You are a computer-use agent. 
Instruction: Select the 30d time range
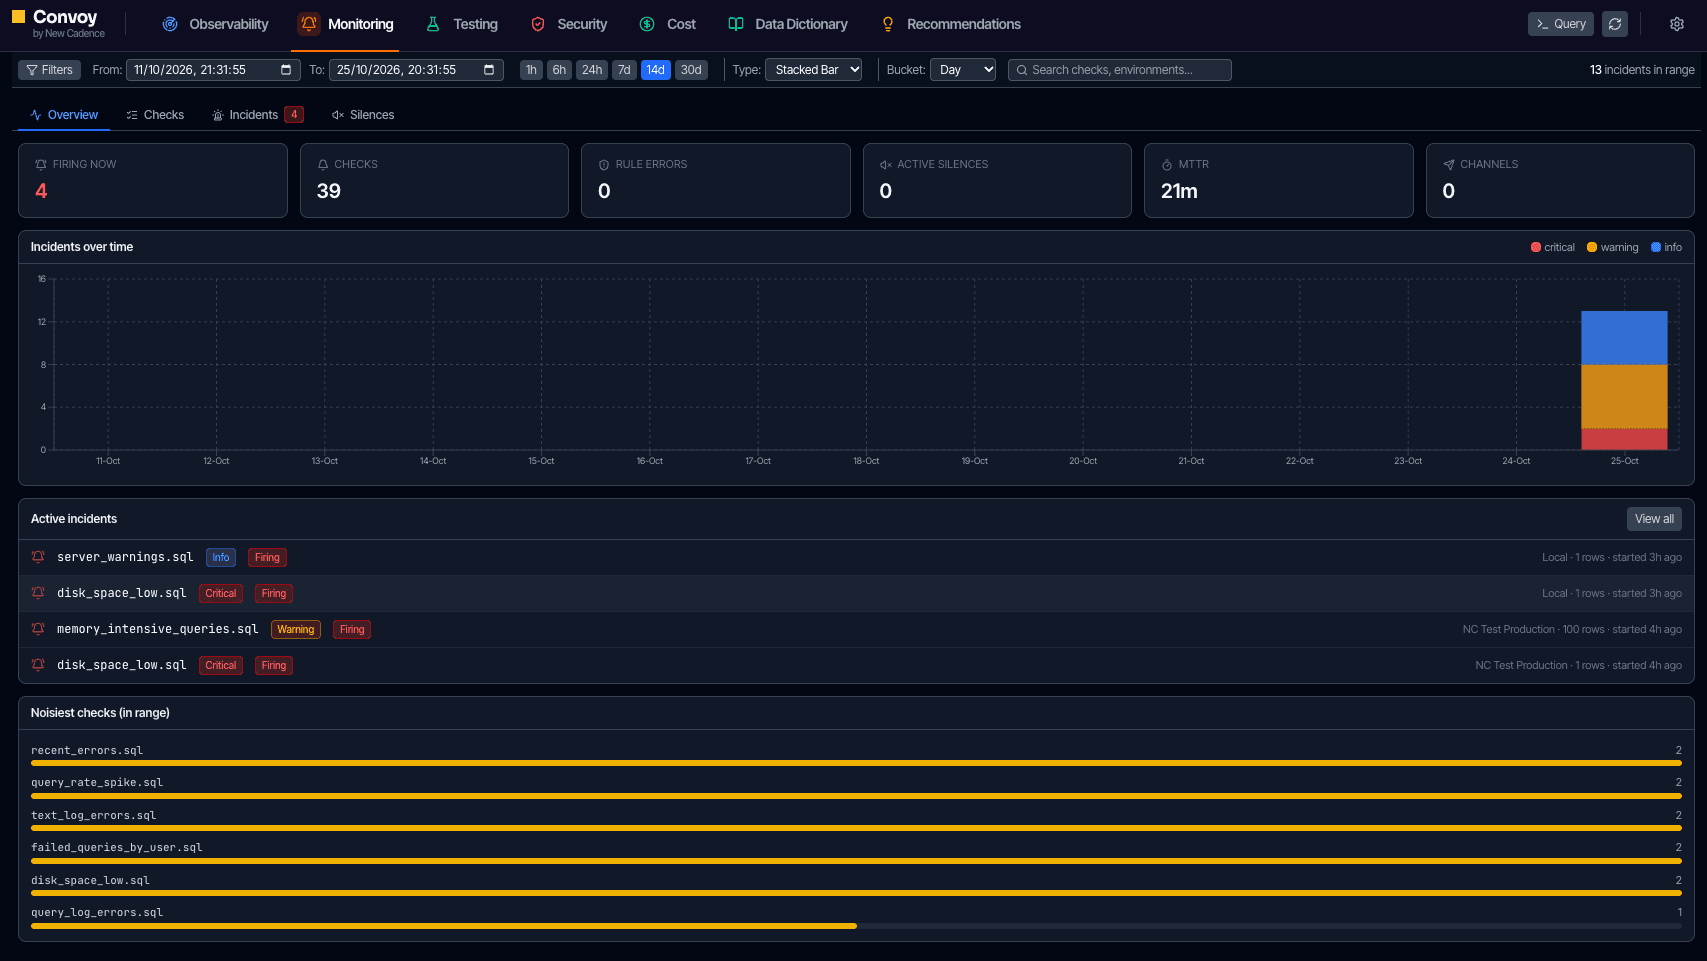click(691, 70)
